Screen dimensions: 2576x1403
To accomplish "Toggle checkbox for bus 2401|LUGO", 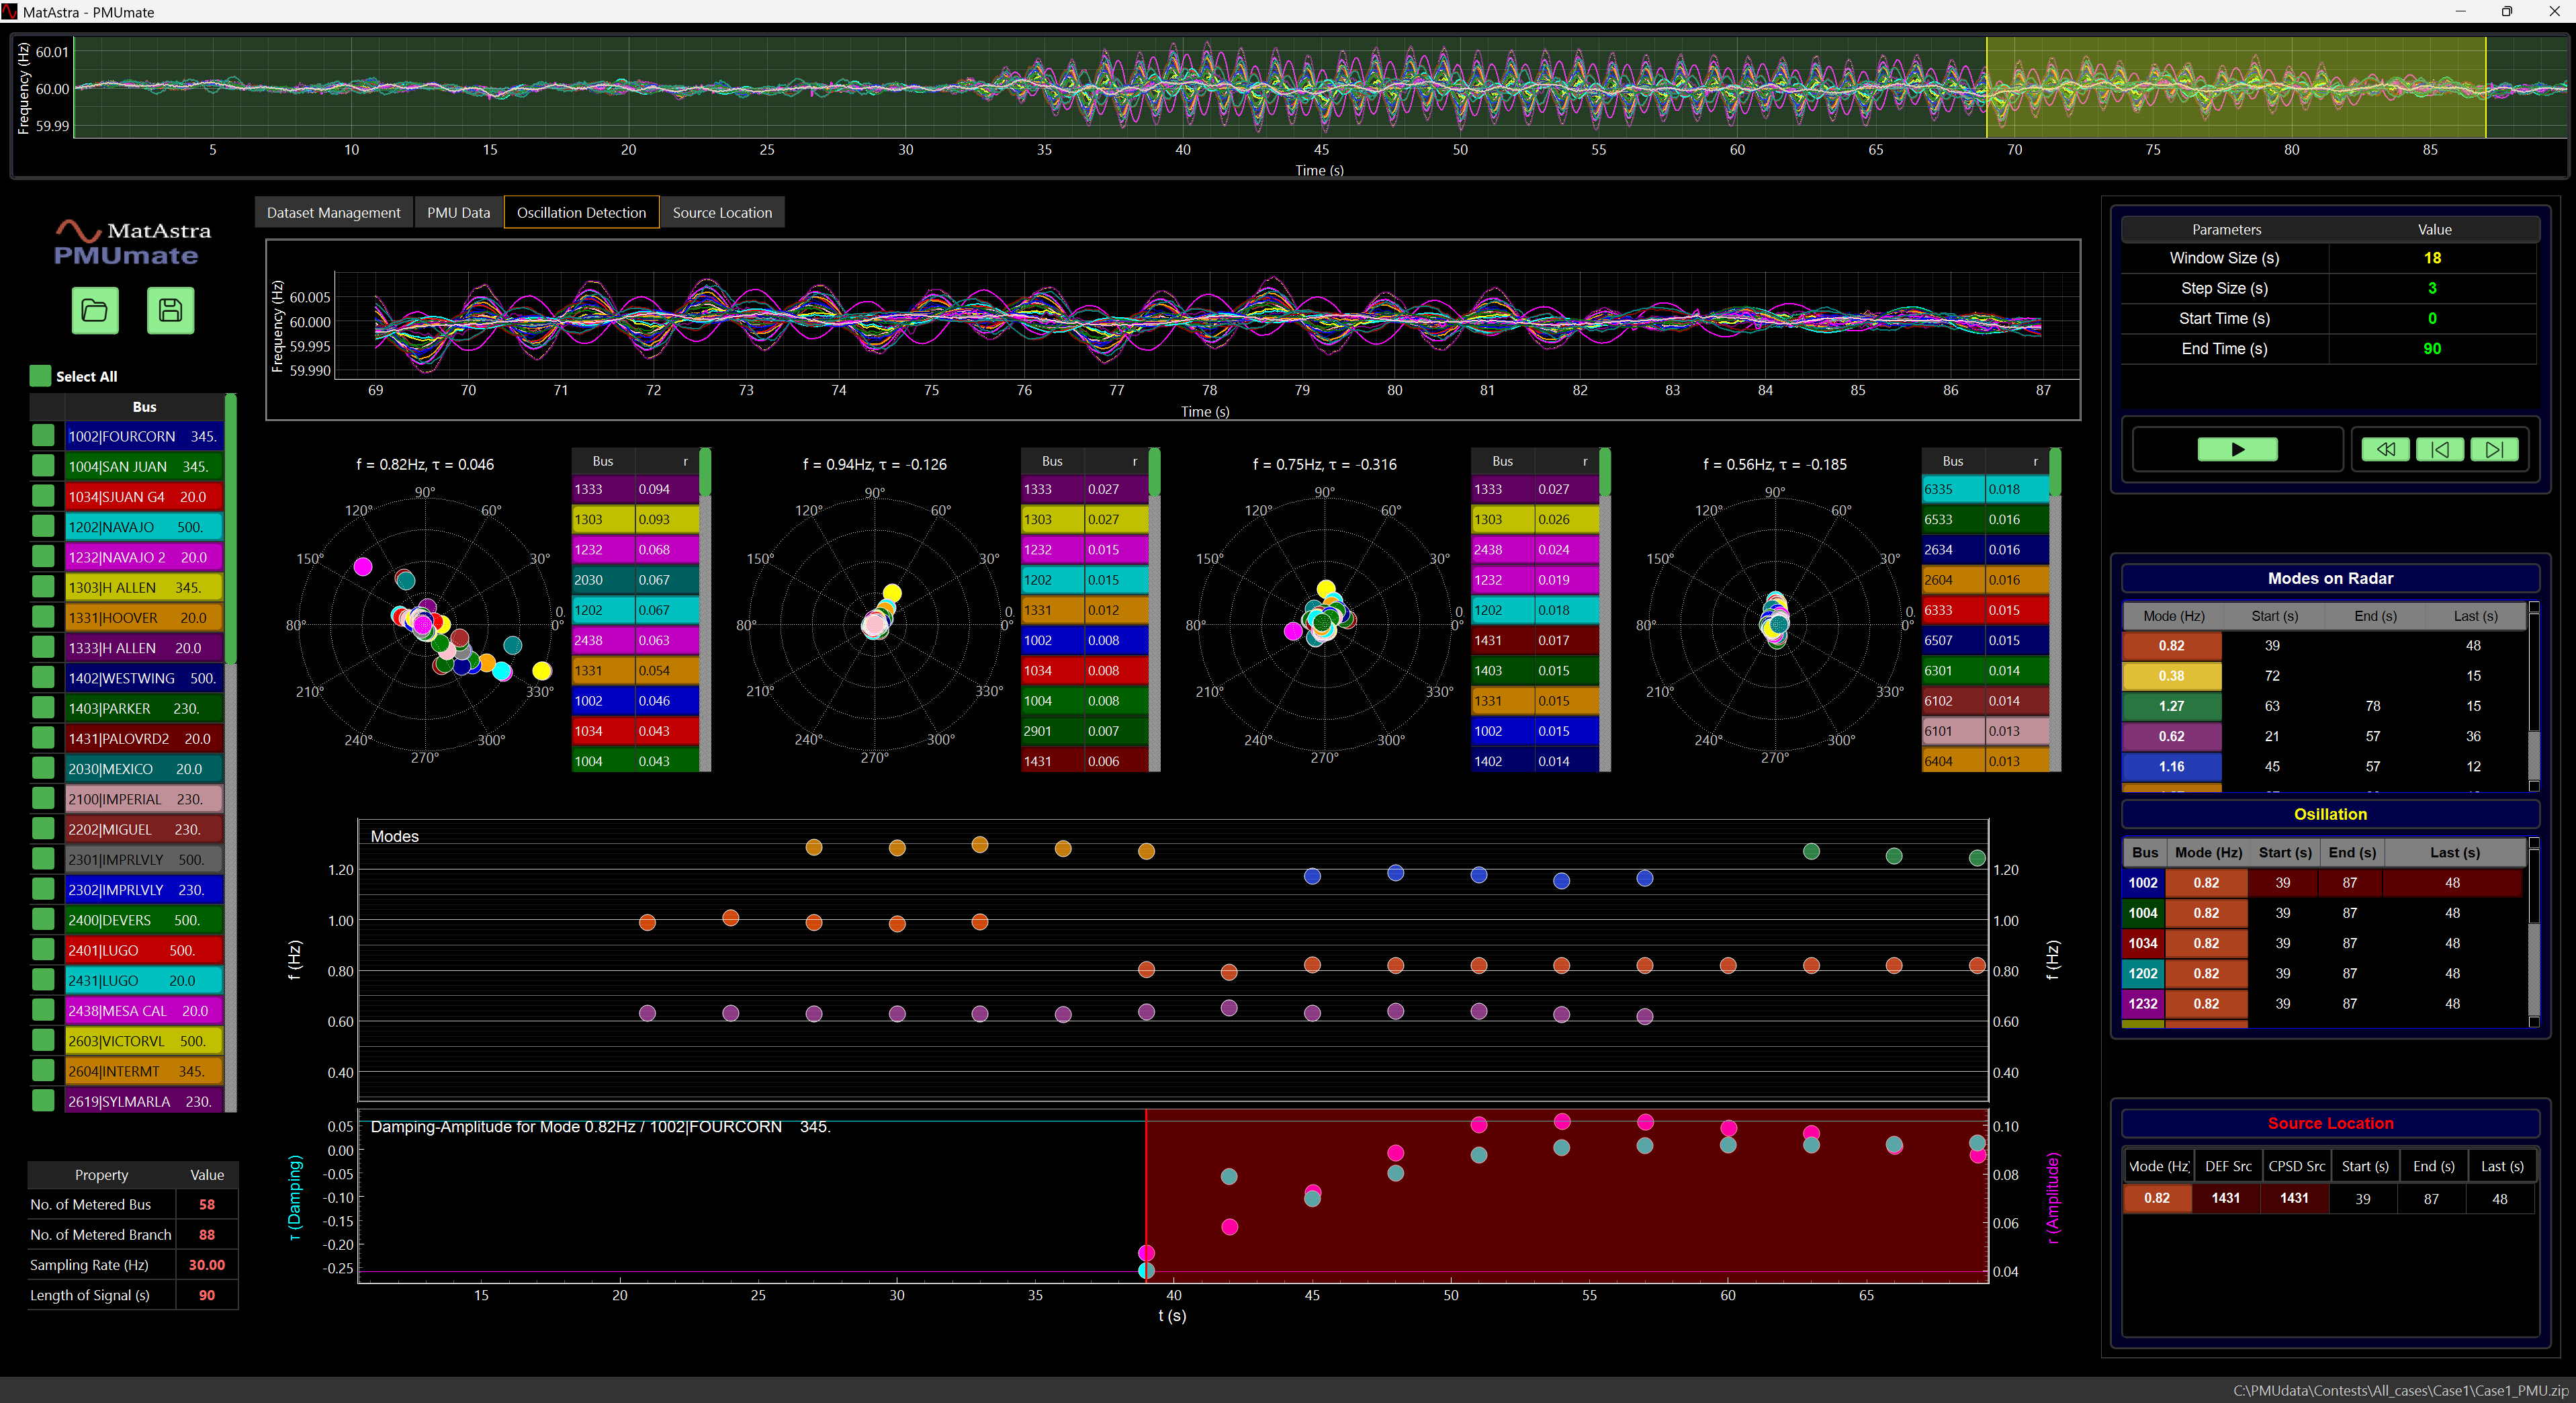I will (x=43, y=950).
